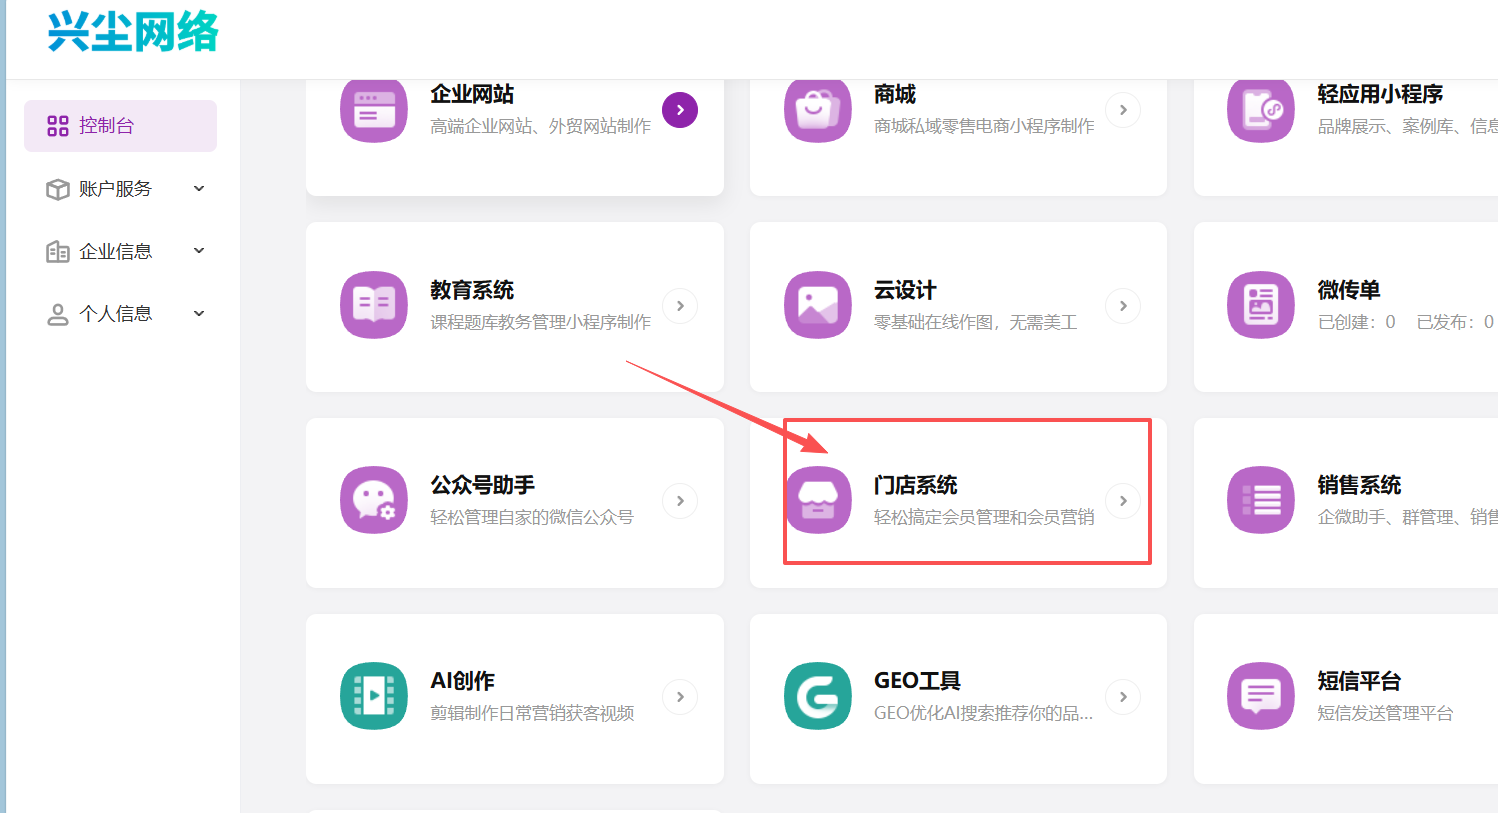Click the 个人信息 person icon

[x=58, y=315]
